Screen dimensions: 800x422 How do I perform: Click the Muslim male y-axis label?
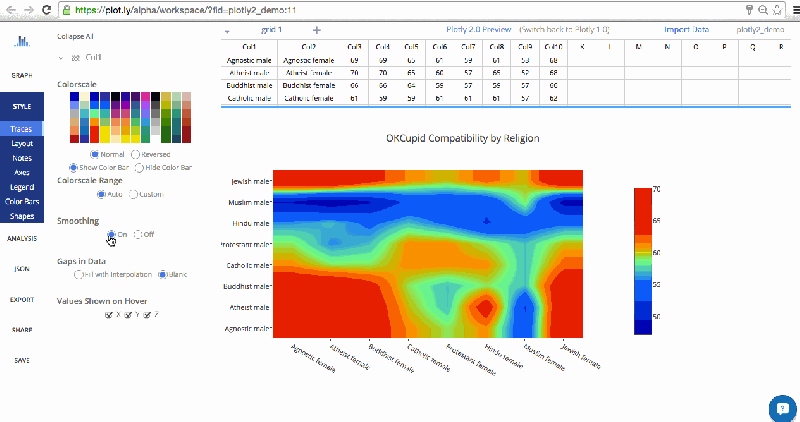tap(250, 203)
